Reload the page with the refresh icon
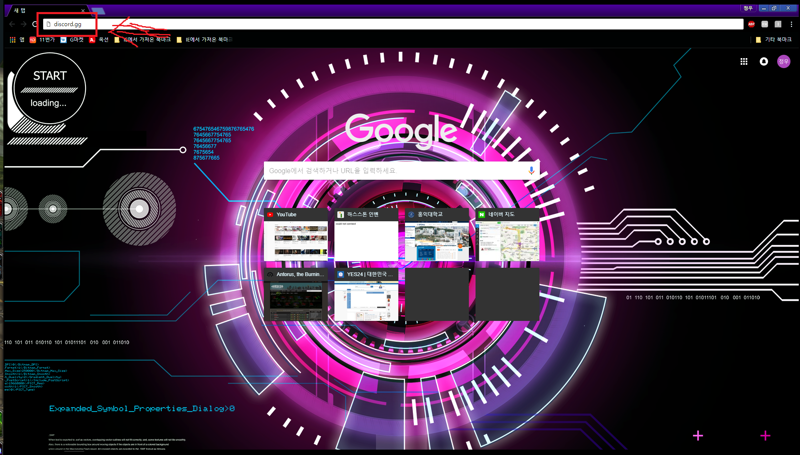800x455 pixels. click(34, 24)
